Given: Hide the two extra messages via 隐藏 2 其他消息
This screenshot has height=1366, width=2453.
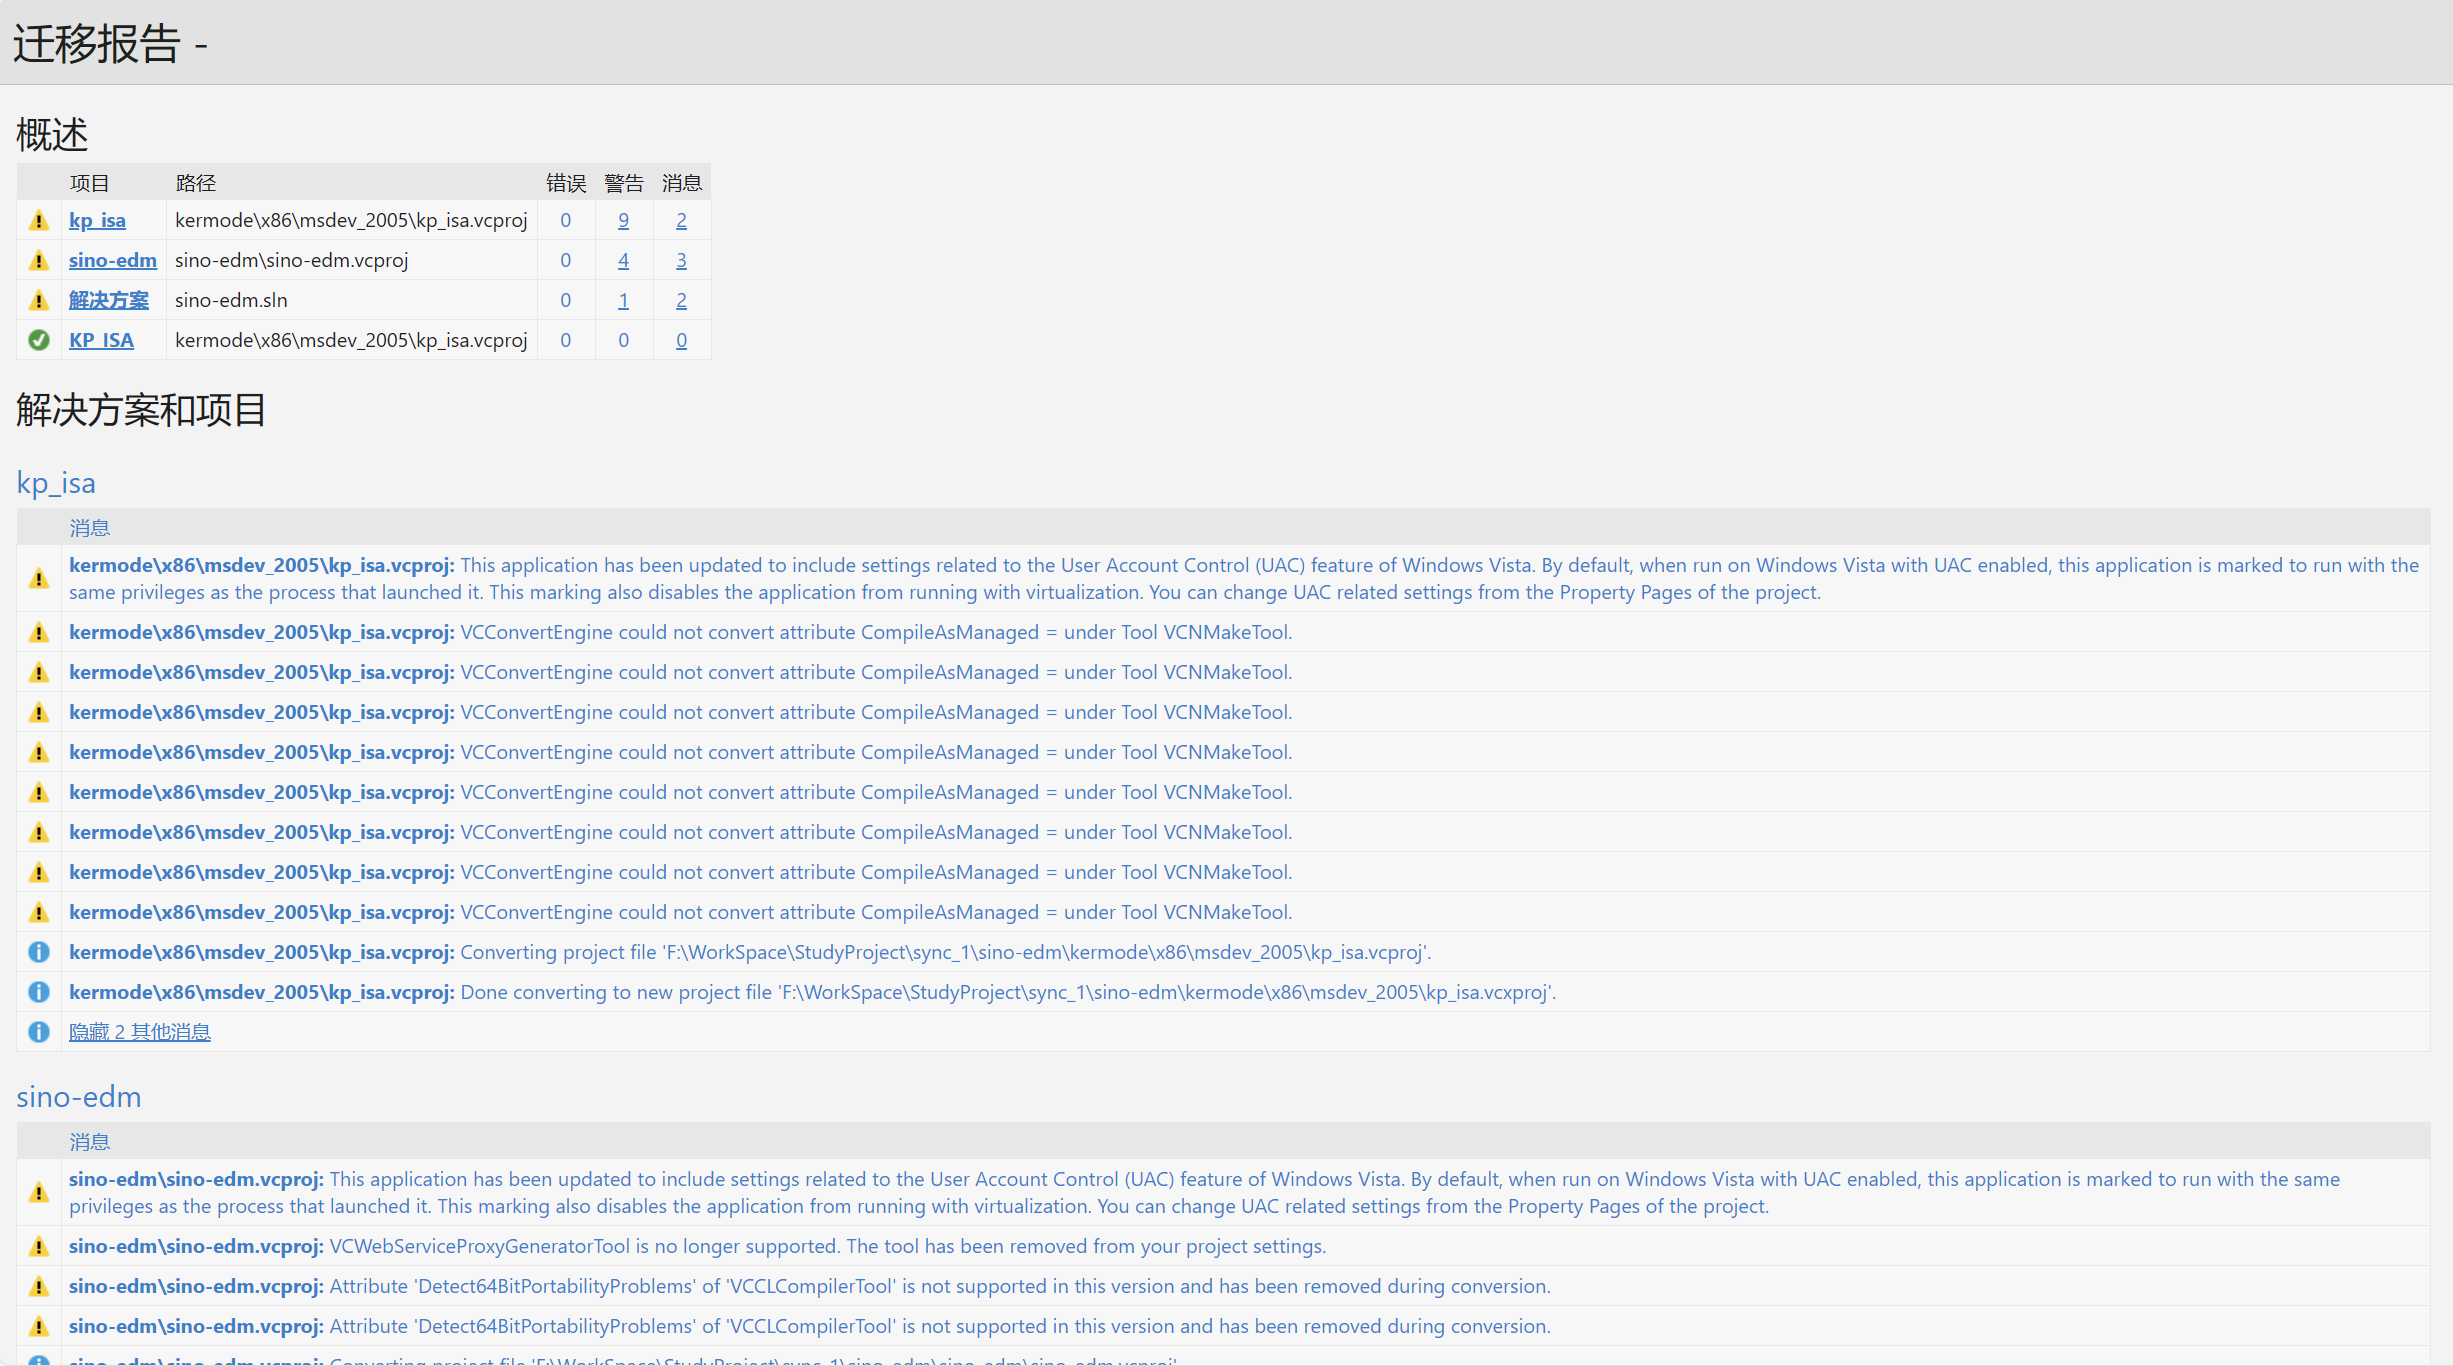Looking at the screenshot, I should click(139, 1031).
